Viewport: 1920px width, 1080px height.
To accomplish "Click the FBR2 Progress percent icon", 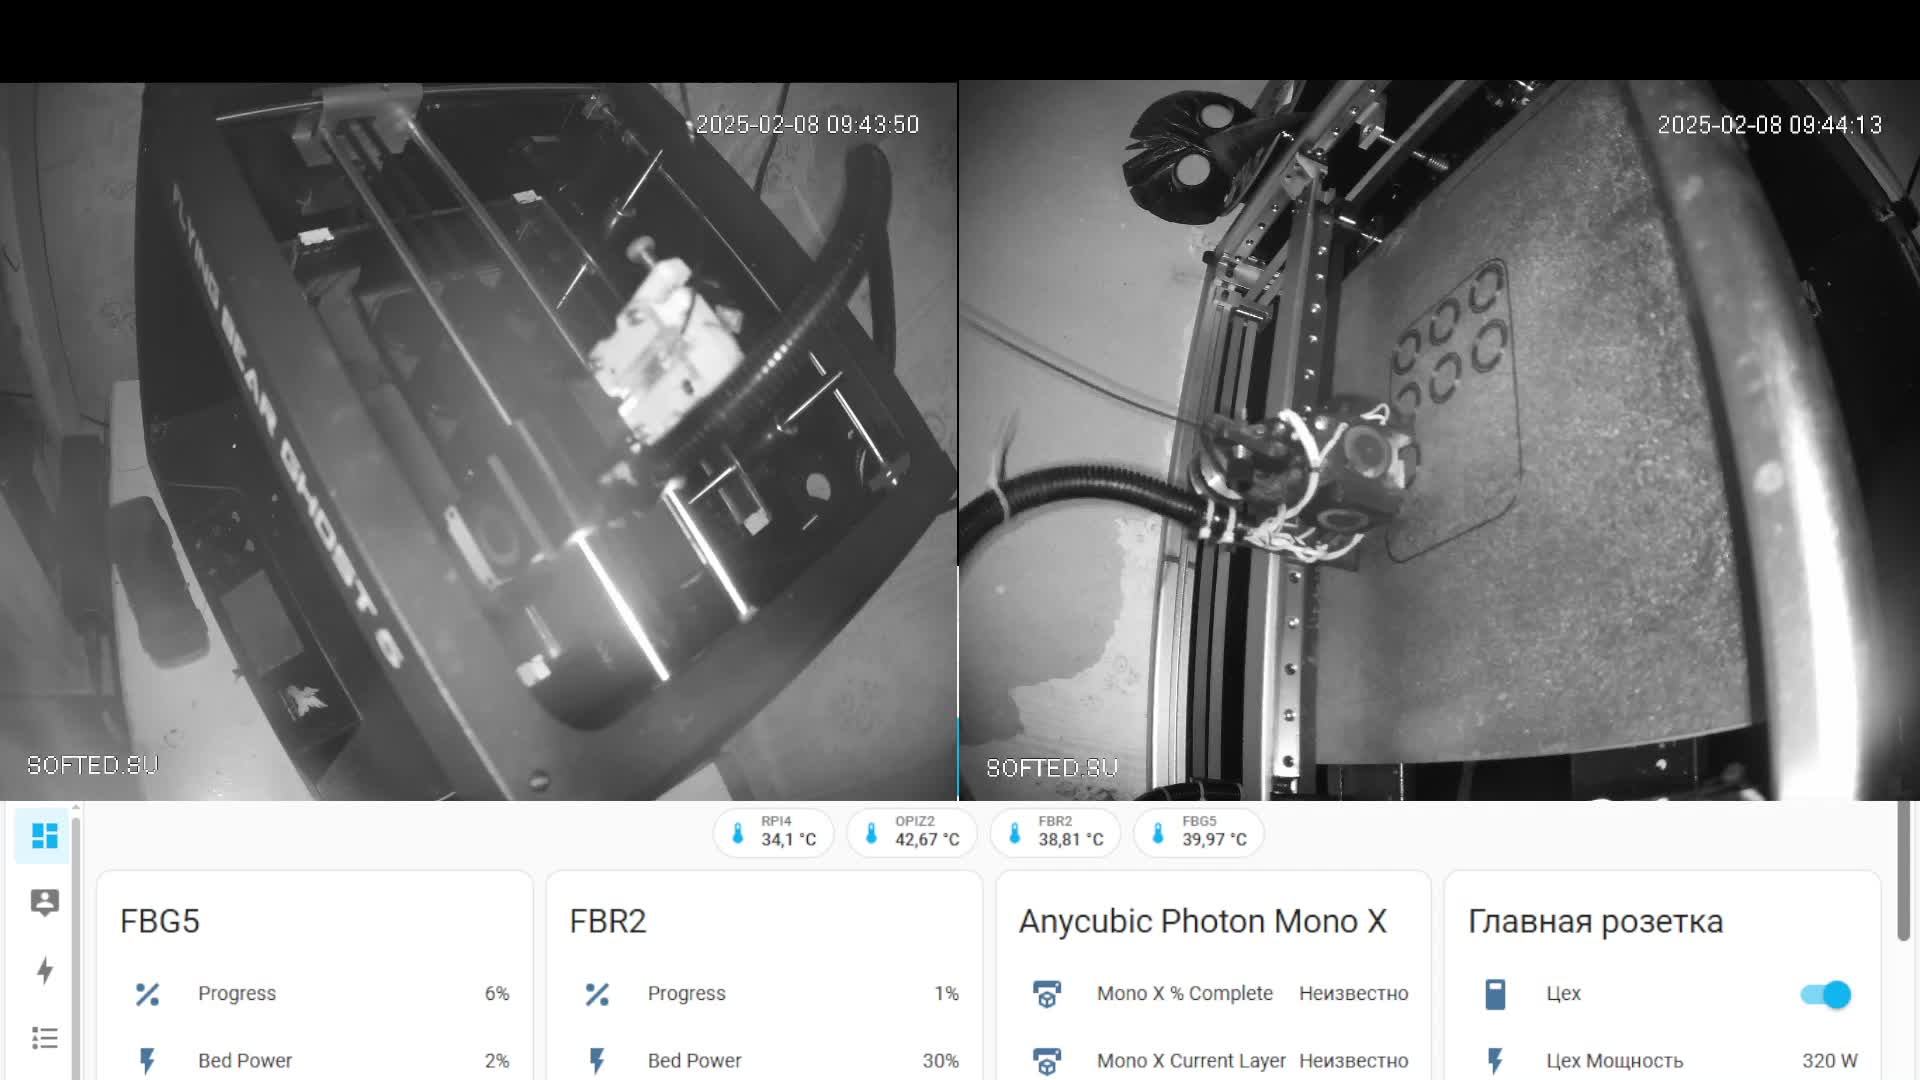I will [597, 994].
